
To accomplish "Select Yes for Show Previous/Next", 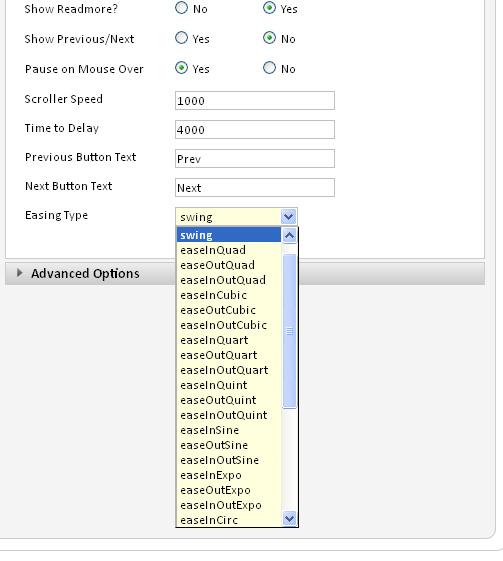I will coord(181,38).
